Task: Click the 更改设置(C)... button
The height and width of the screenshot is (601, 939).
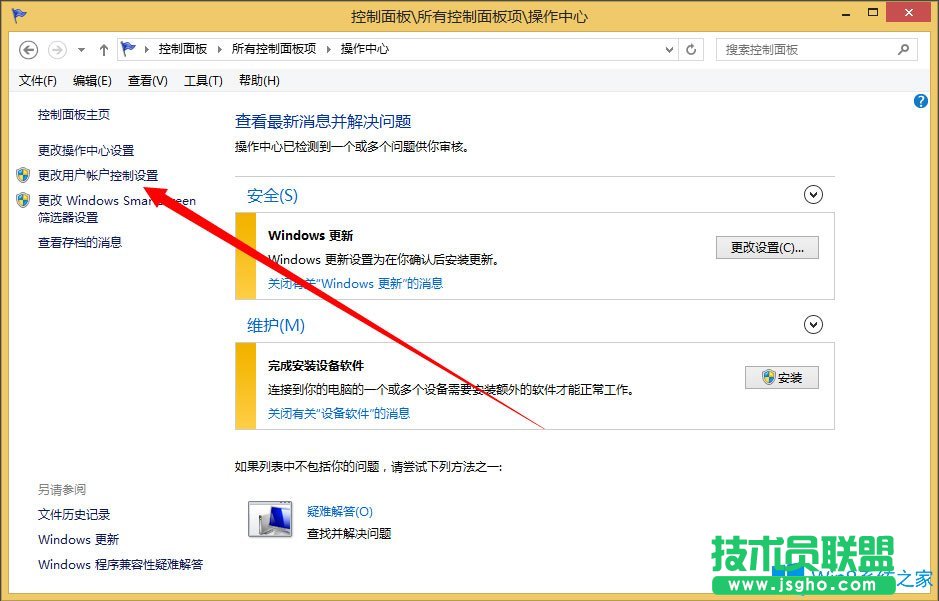Action: (767, 247)
